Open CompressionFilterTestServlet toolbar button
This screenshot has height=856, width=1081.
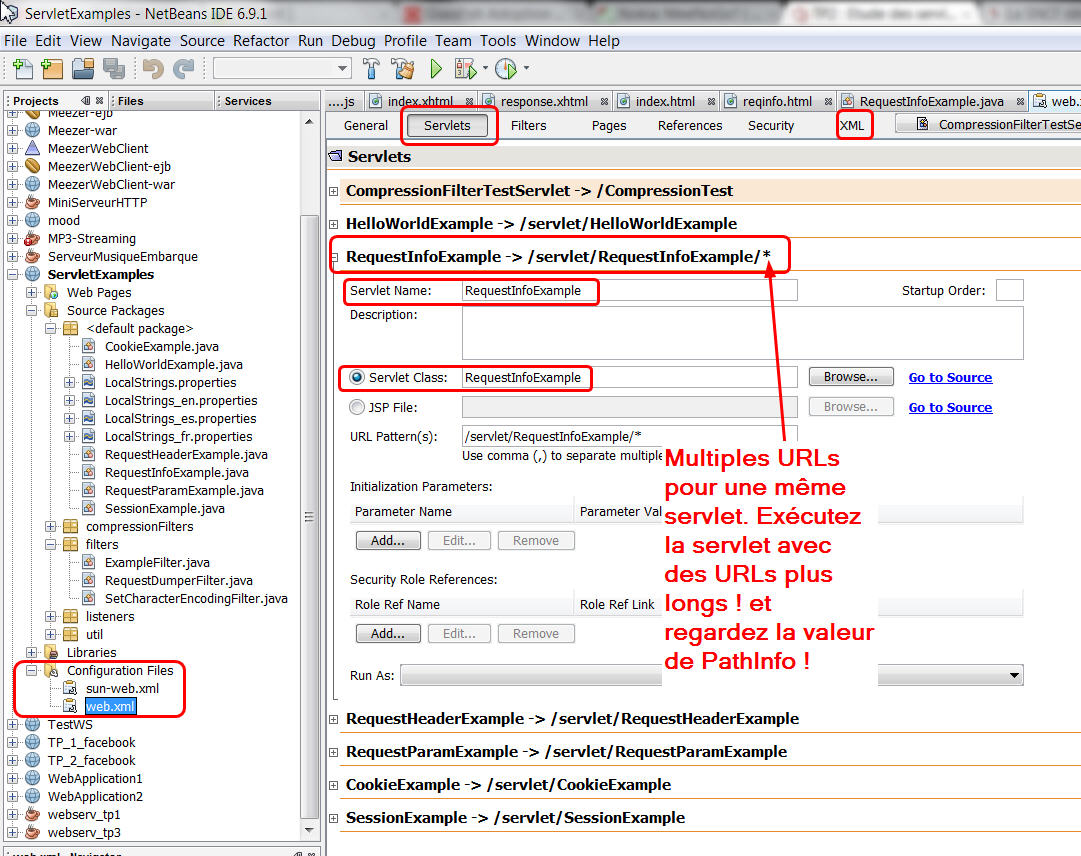coord(990,124)
